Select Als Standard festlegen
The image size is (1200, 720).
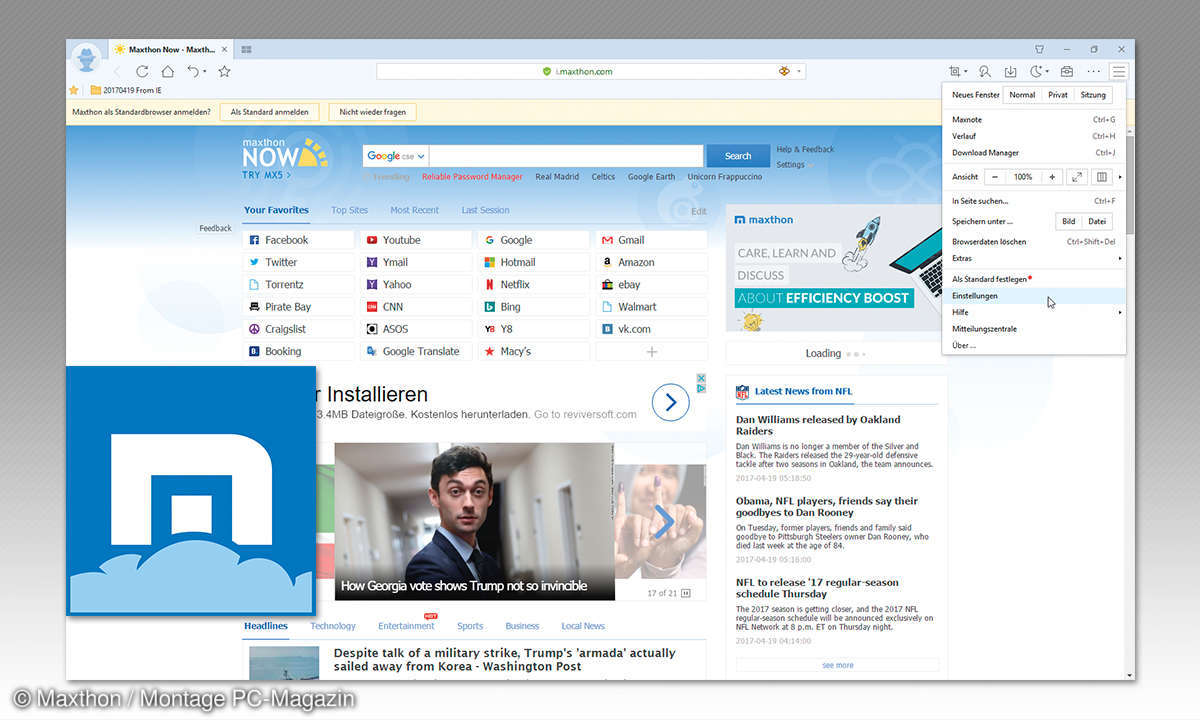tap(1034, 279)
